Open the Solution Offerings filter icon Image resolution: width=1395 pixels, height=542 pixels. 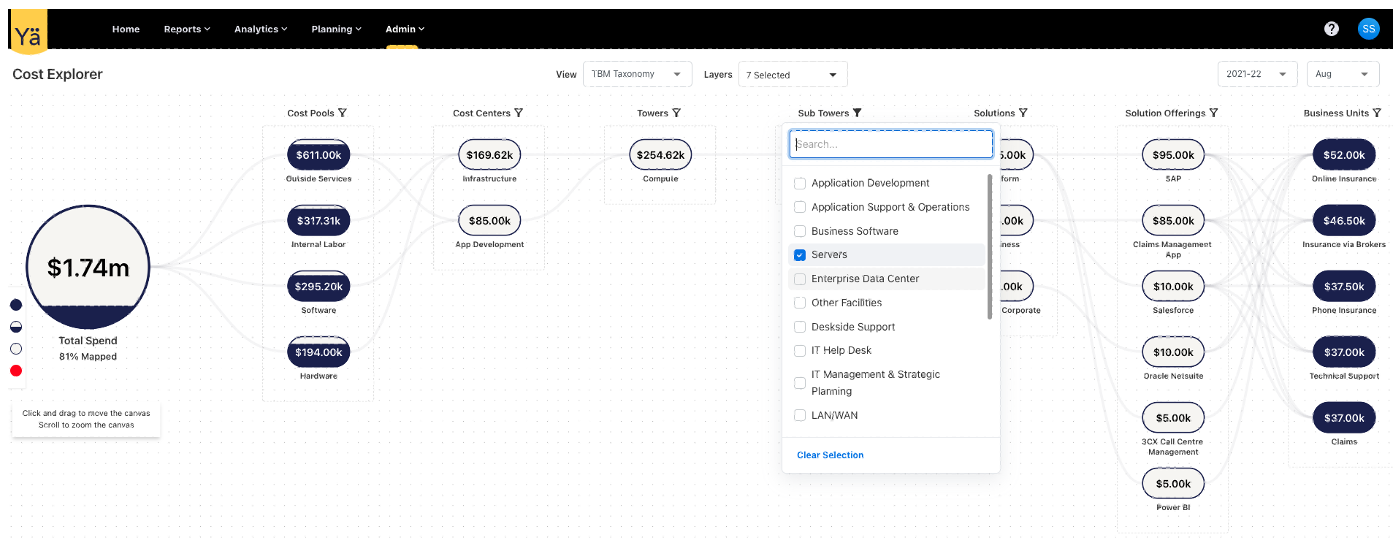point(1214,113)
